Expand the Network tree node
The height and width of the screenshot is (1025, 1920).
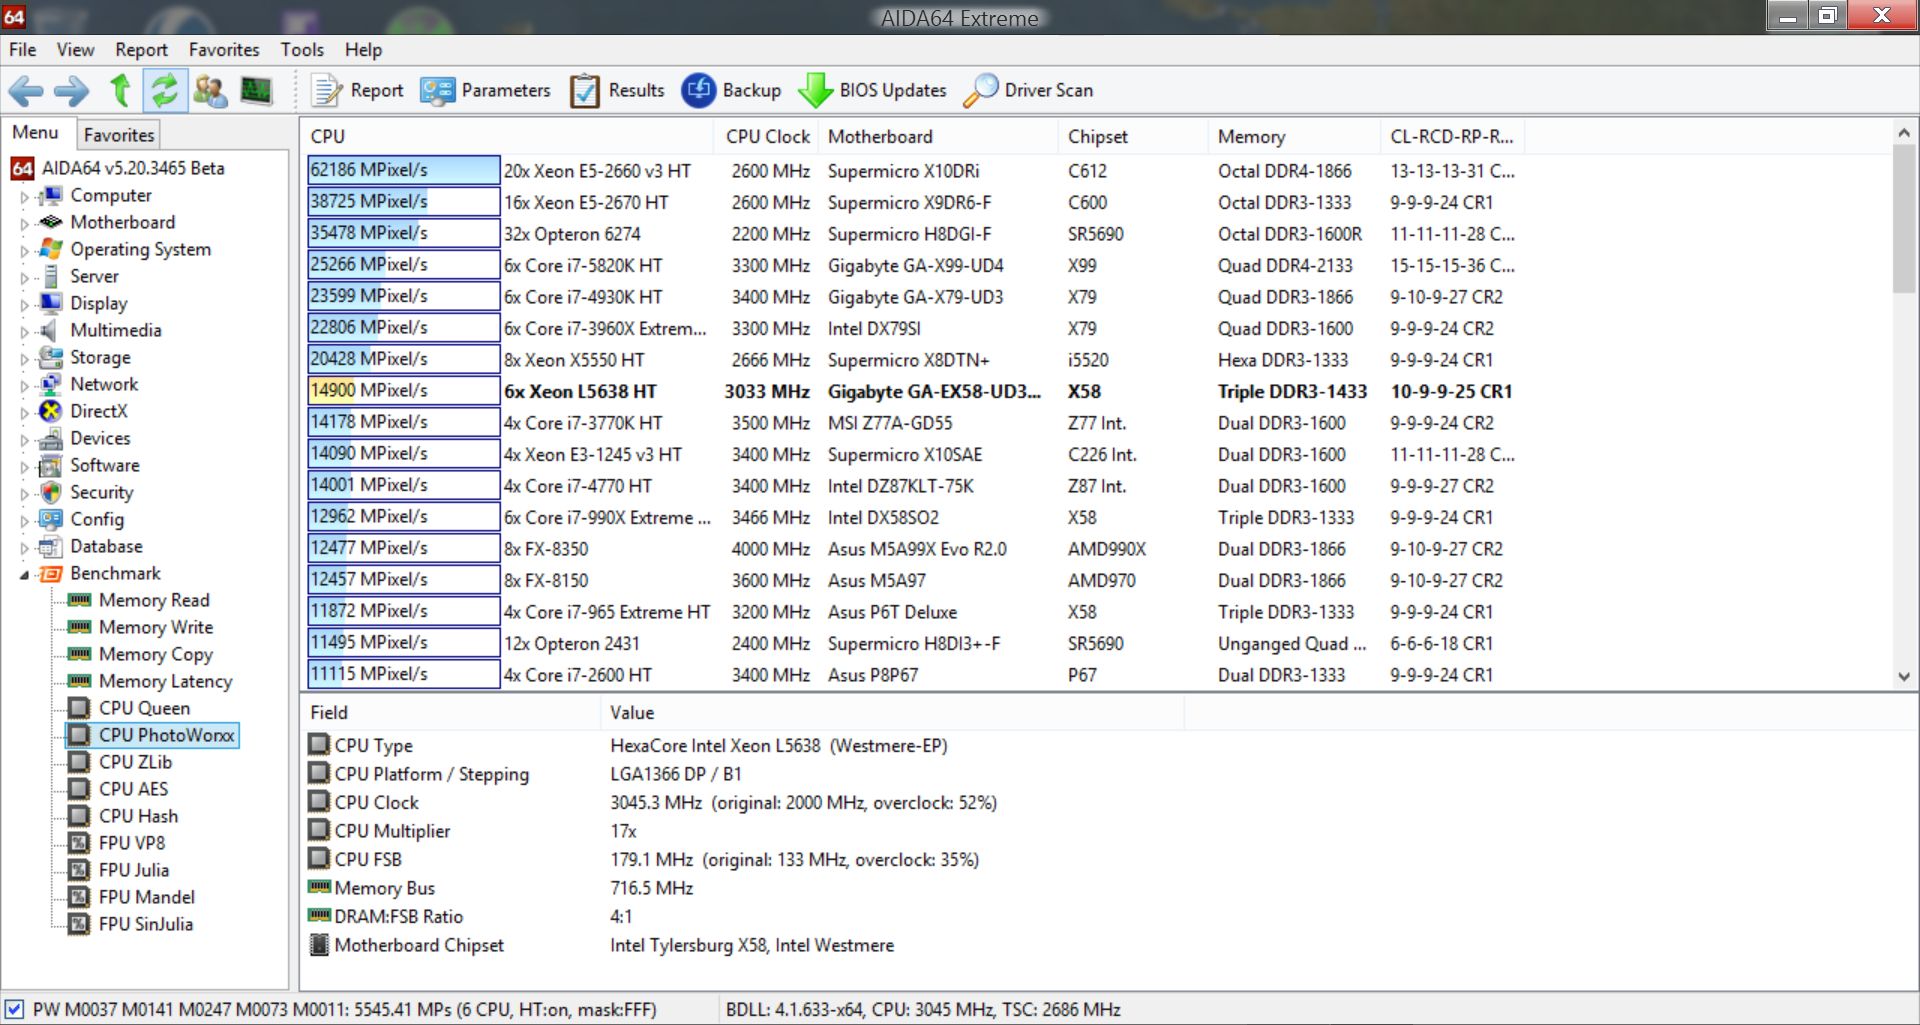click(25, 386)
